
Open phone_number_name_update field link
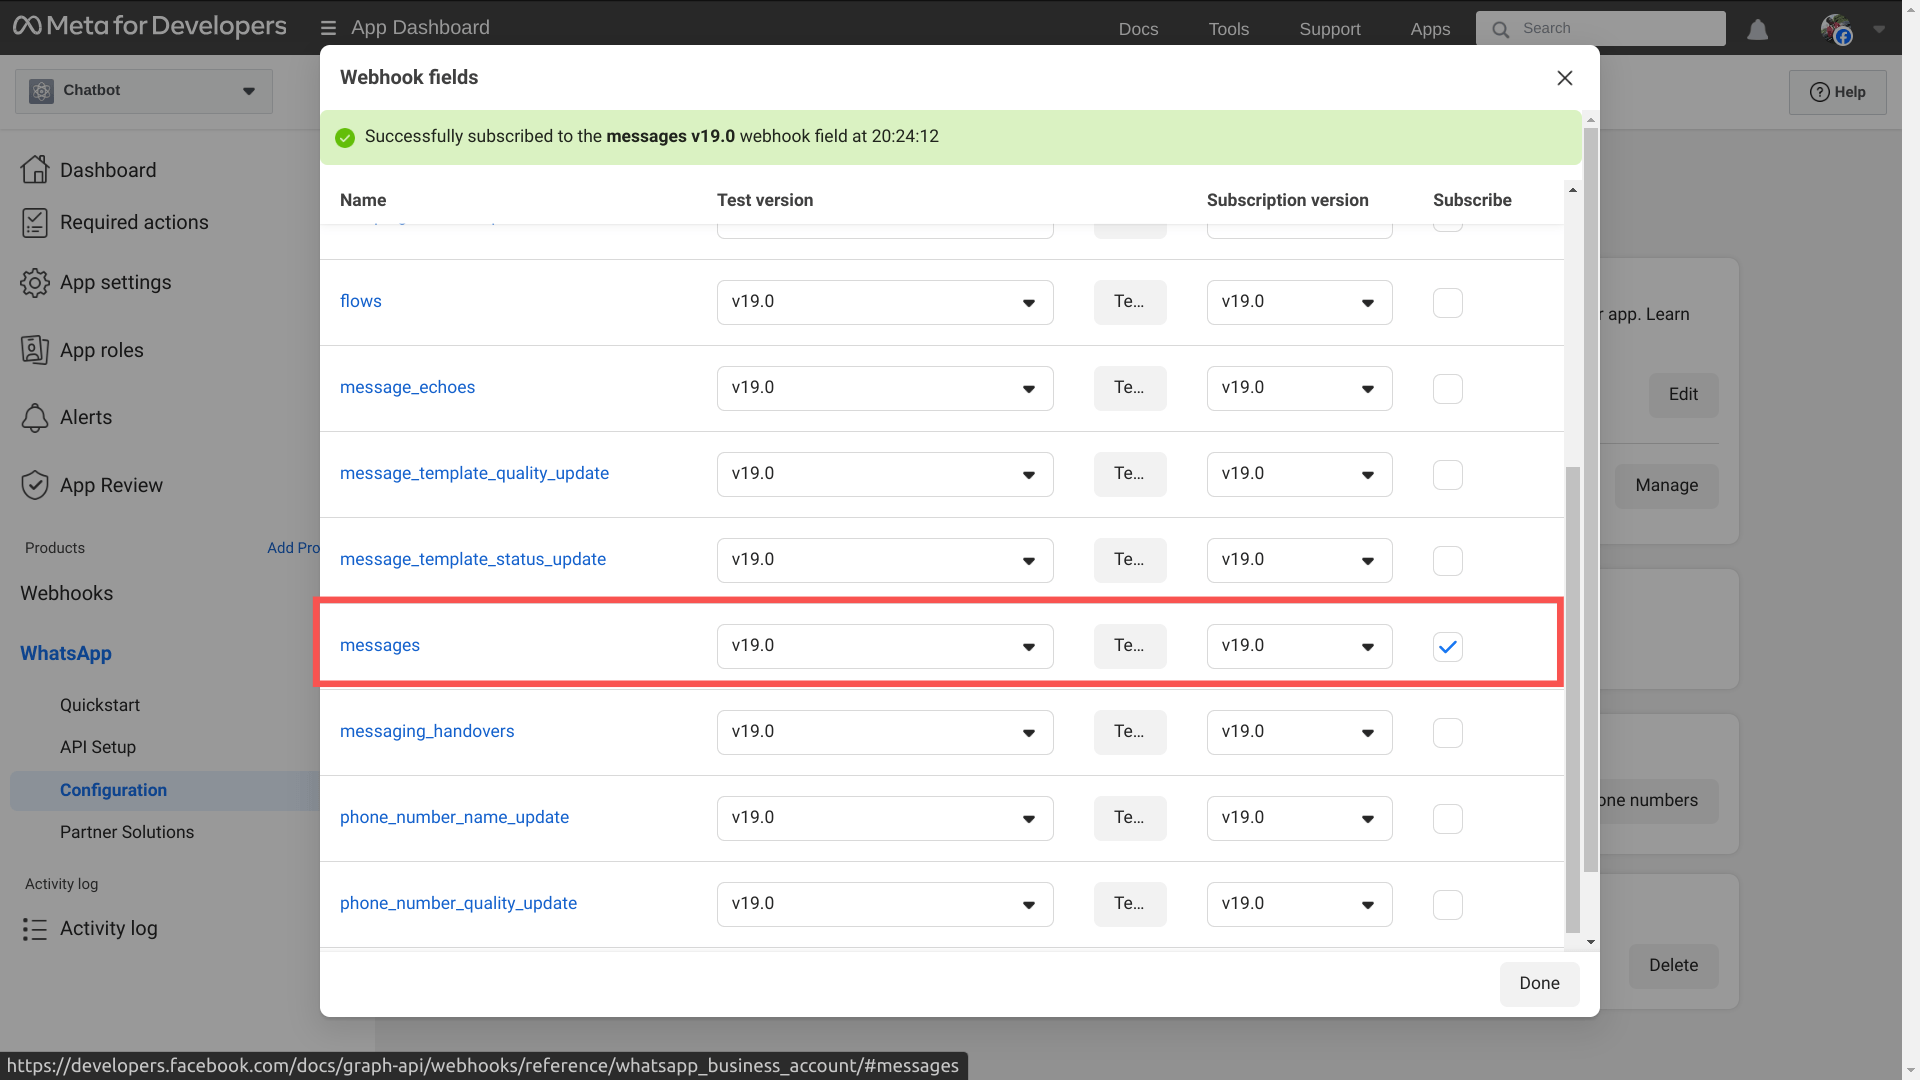pos(454,818)
